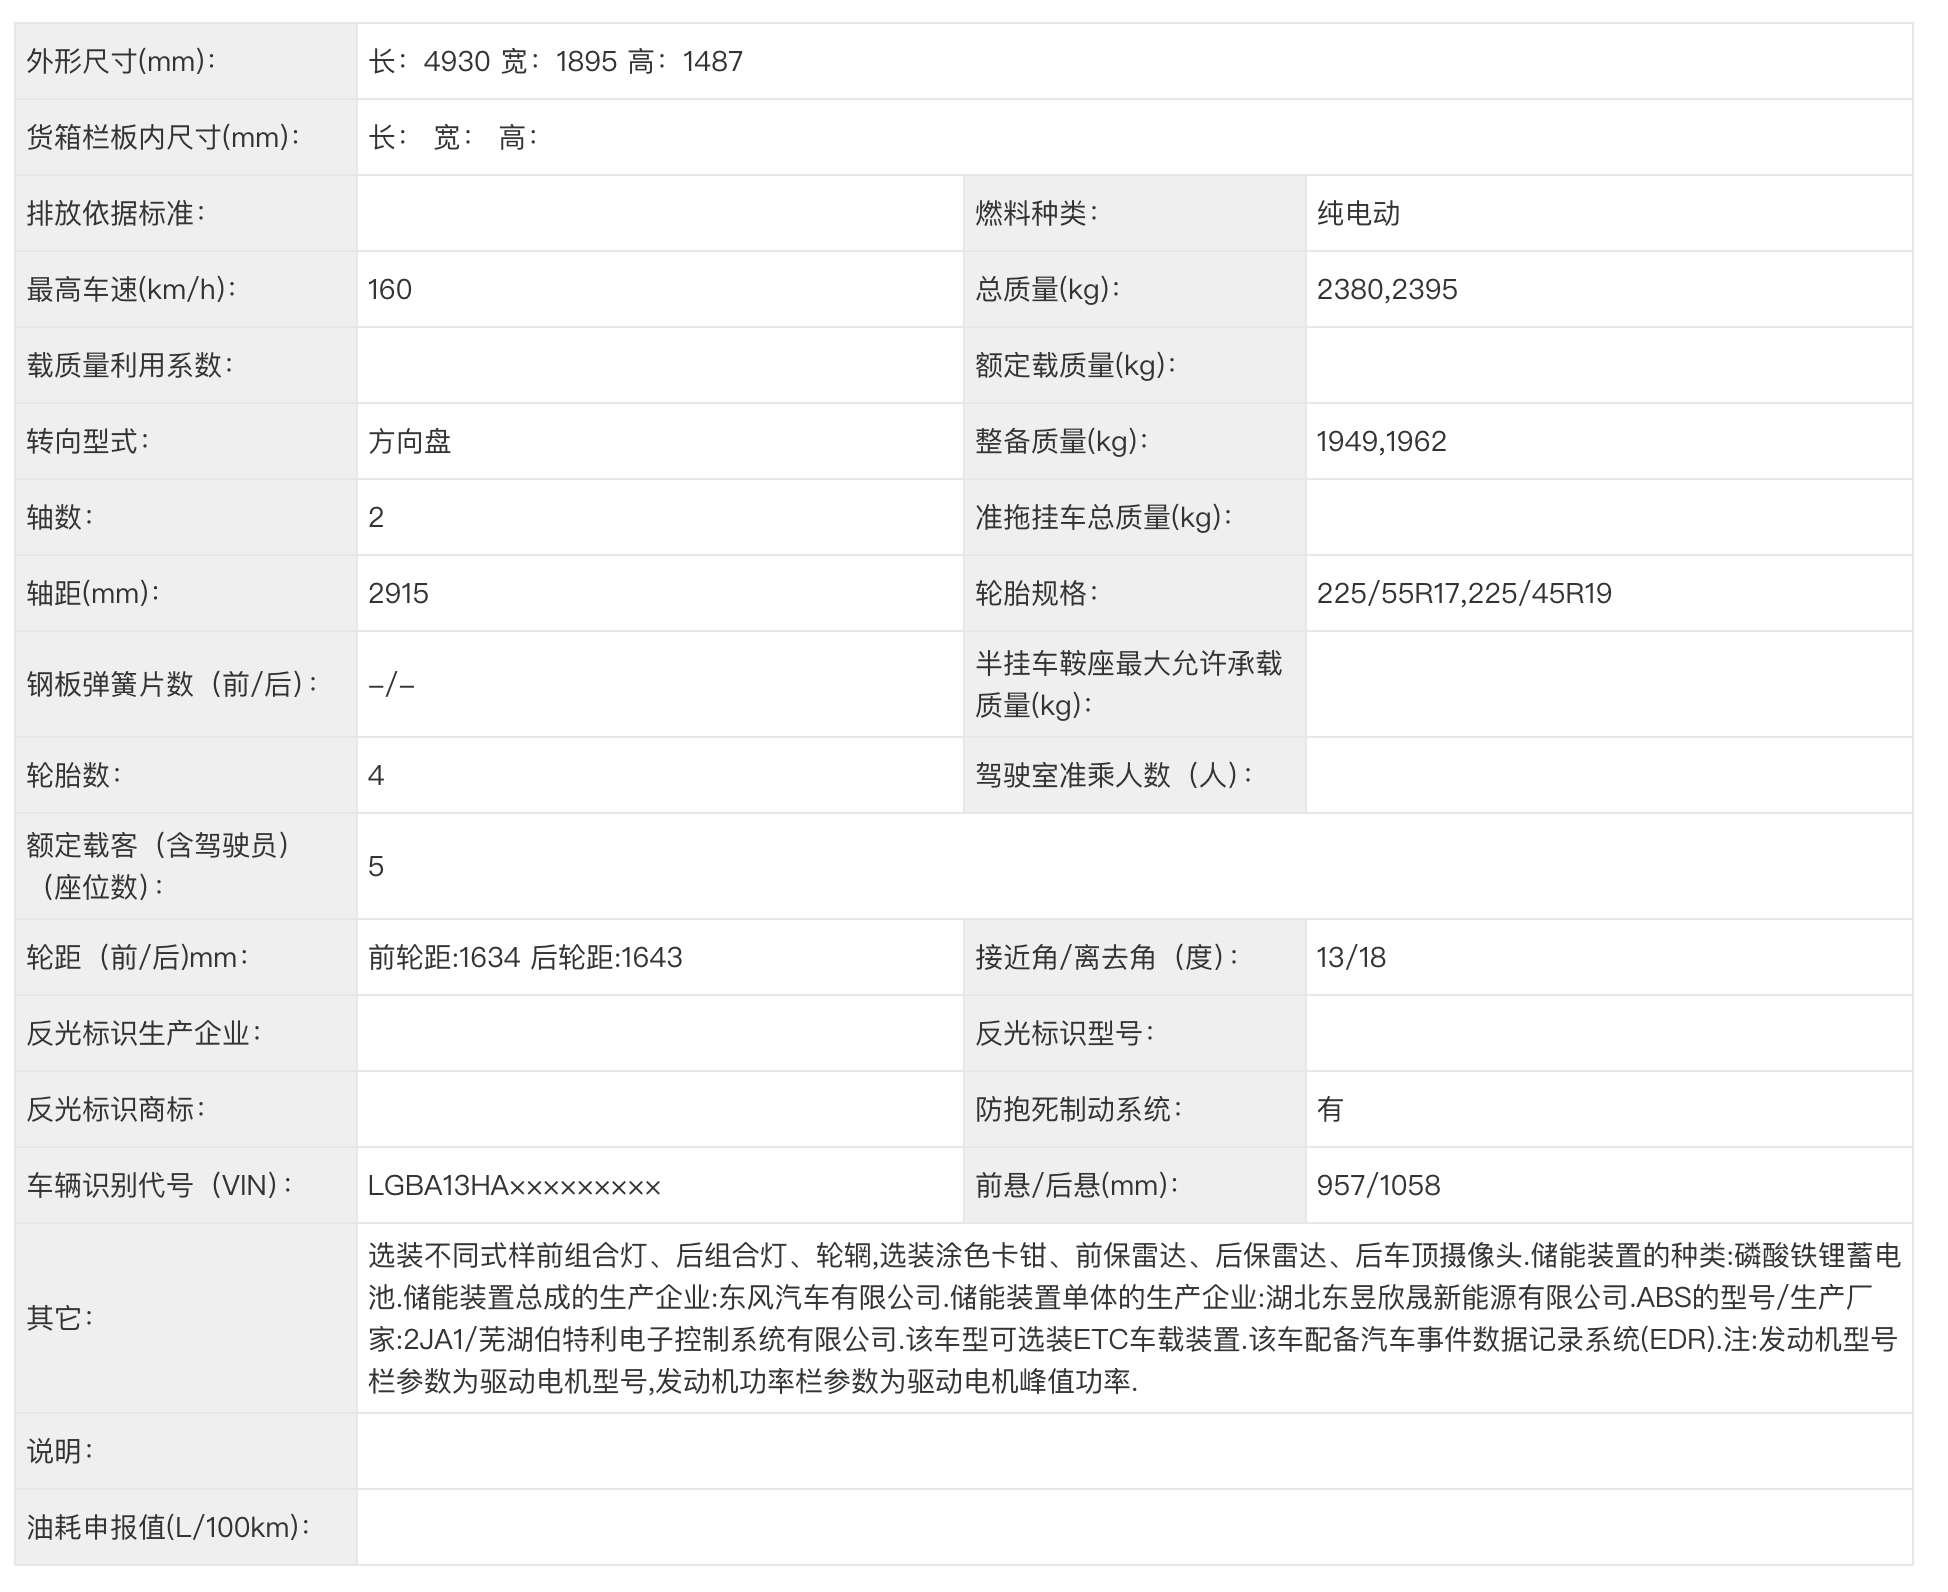Select curb weight value 1949,1962
1948x1592 pixels.
pos(1381,442)
